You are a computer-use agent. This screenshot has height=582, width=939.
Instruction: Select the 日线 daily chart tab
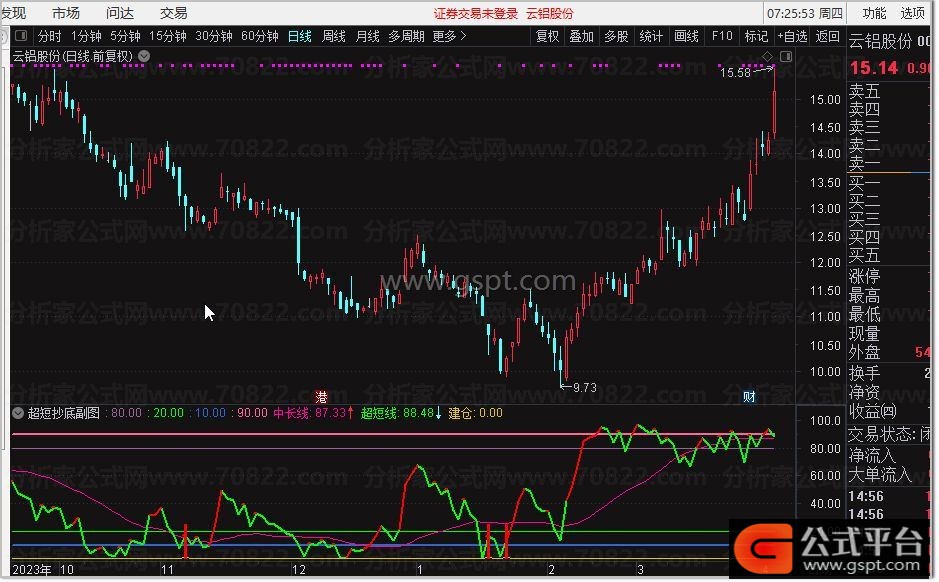coord(299,37)
